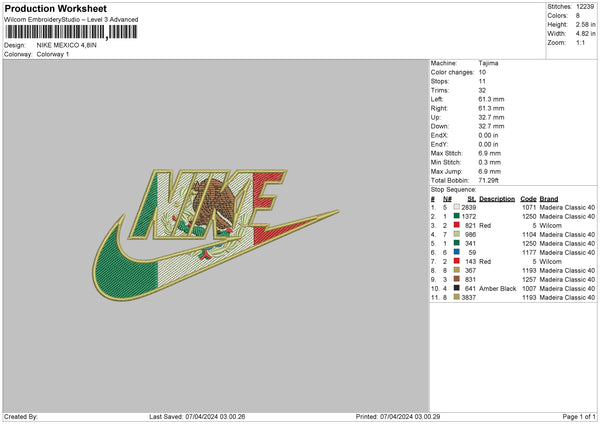Select the red swatch beside stitch count 821
600x424 pixels.
[457, 225]
